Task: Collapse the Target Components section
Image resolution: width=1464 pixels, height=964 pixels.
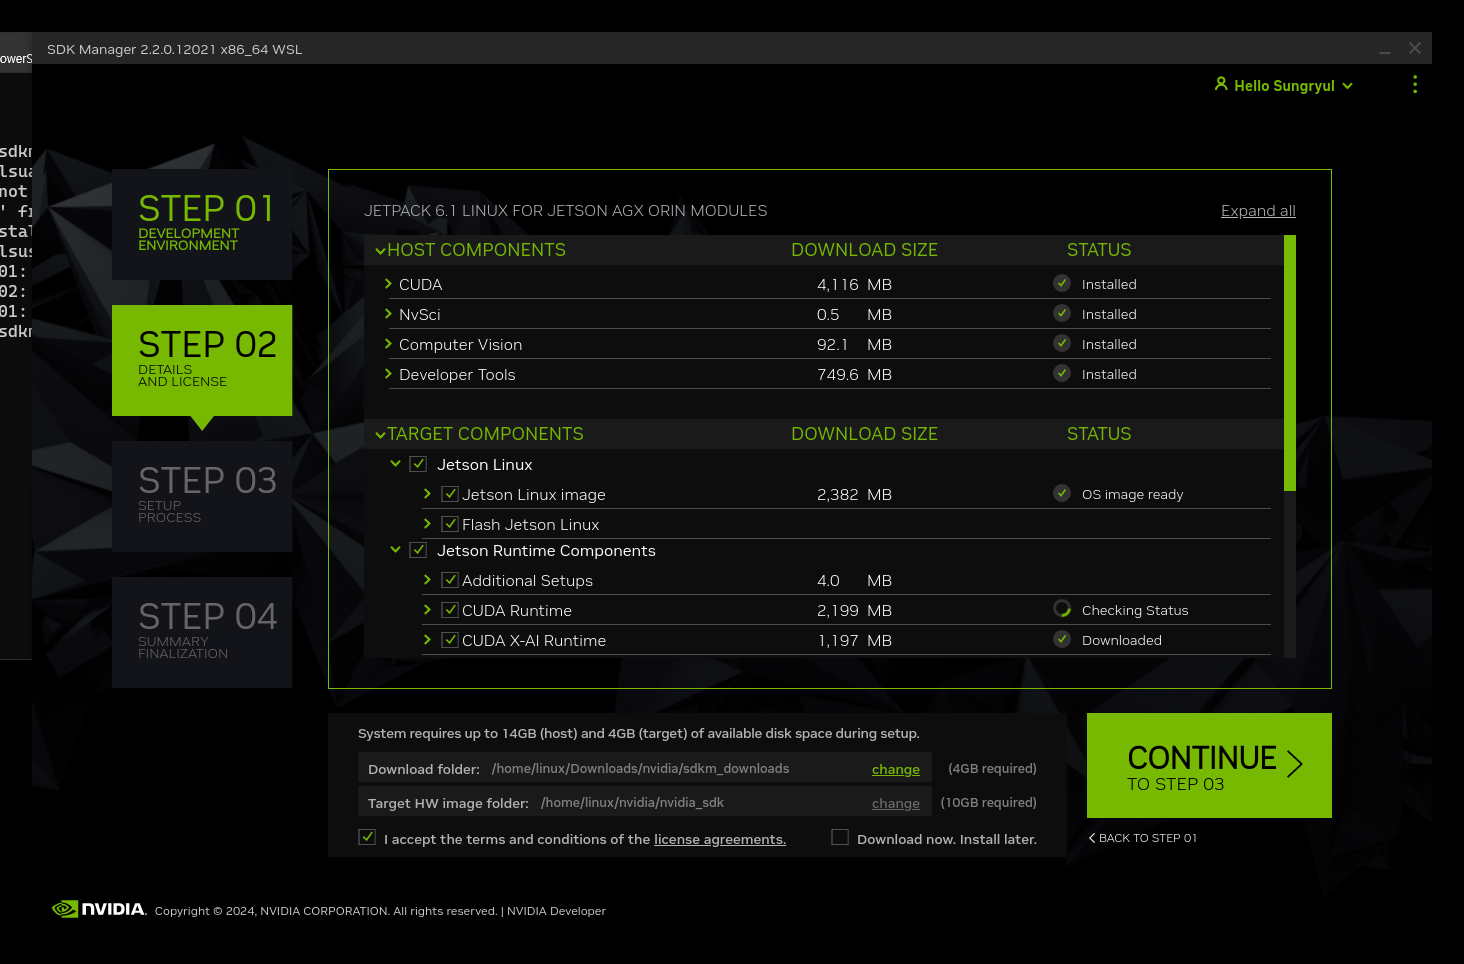Action: pos(380,435)
